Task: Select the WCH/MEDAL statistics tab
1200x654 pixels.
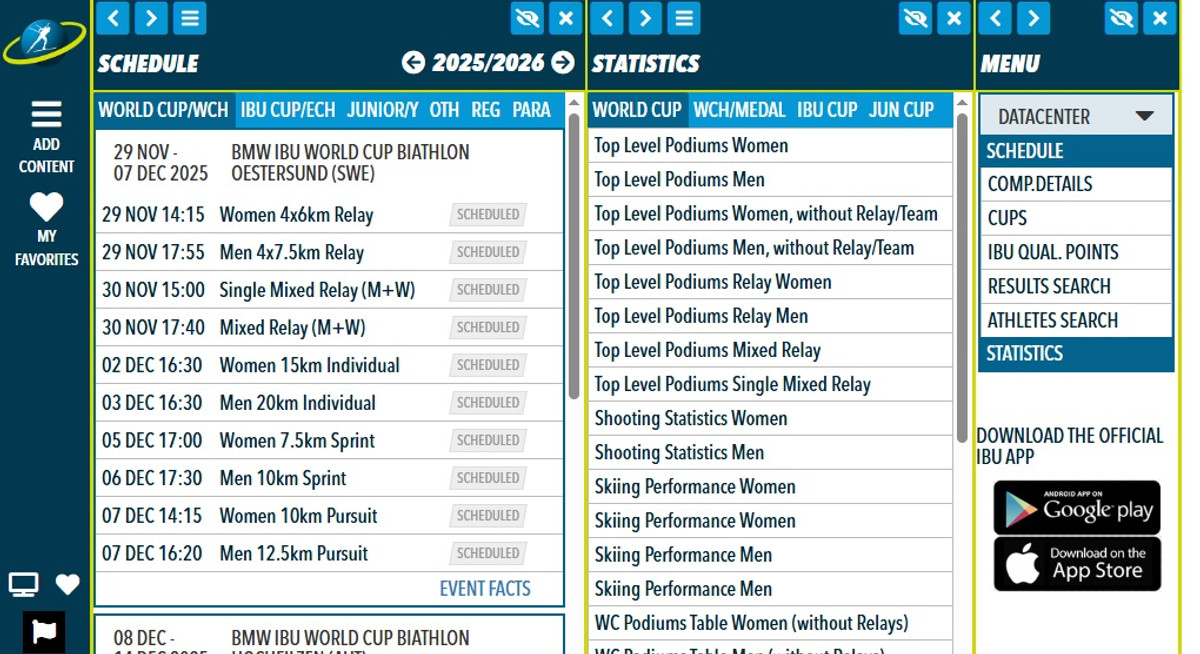Action: point(739,110)
